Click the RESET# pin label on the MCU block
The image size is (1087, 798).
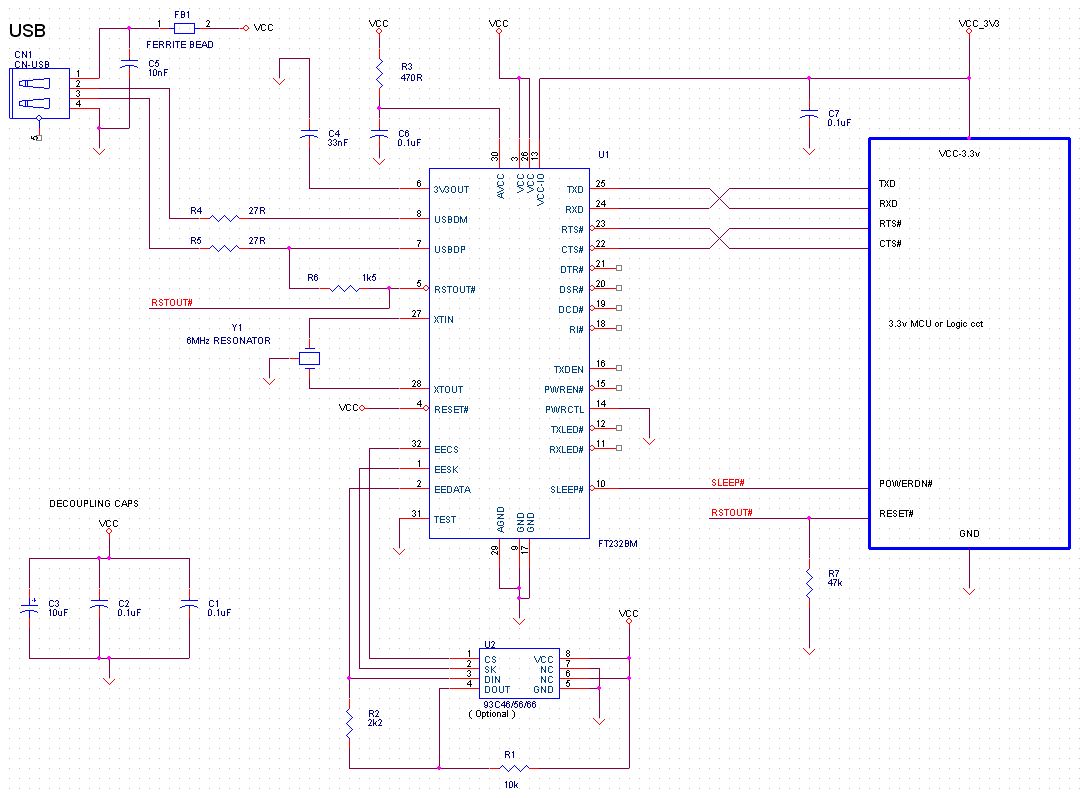coord(896,513)
